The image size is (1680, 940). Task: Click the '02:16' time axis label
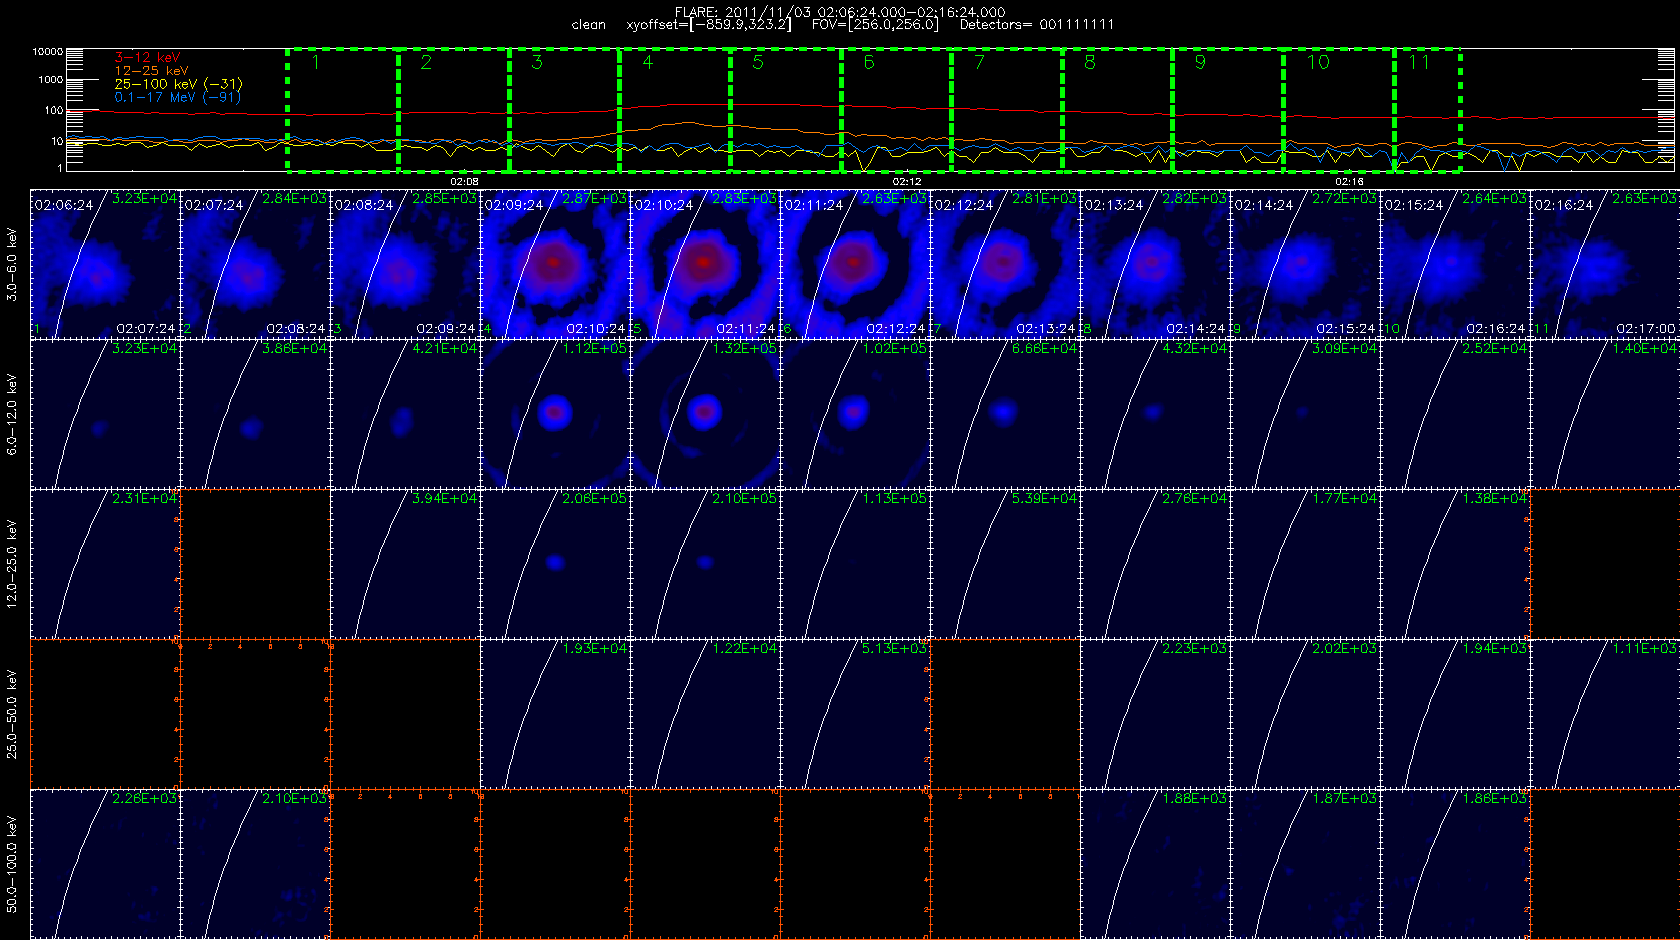coord(1349,181)
